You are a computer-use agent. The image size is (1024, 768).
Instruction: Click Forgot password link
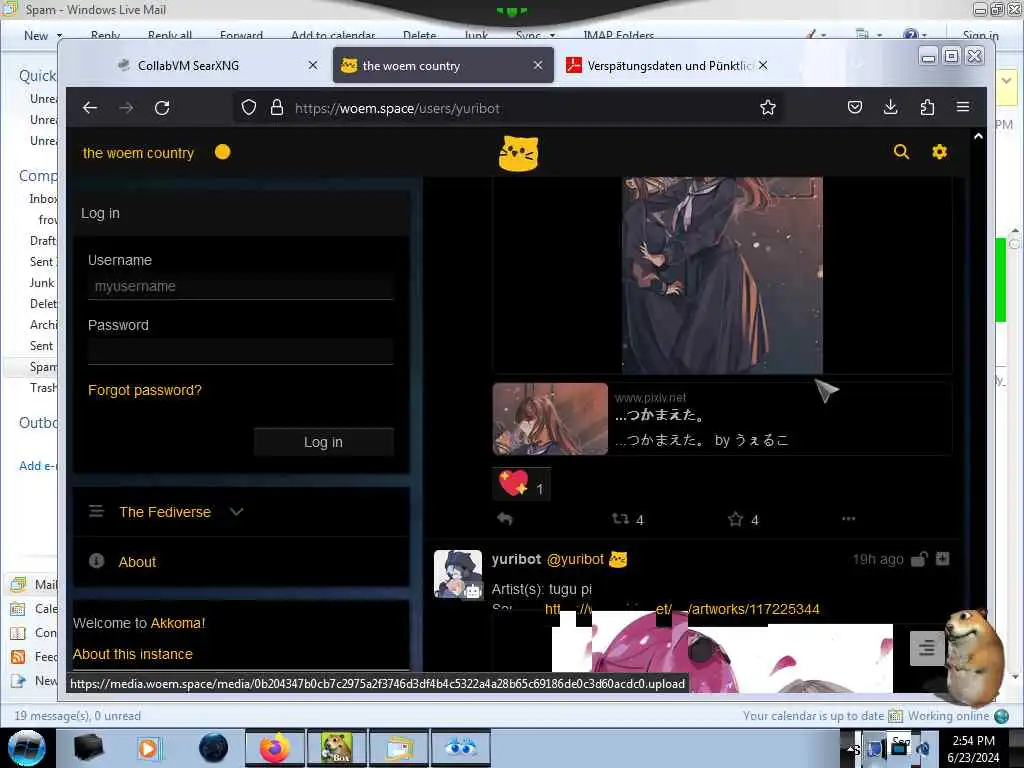coord(145,390)
